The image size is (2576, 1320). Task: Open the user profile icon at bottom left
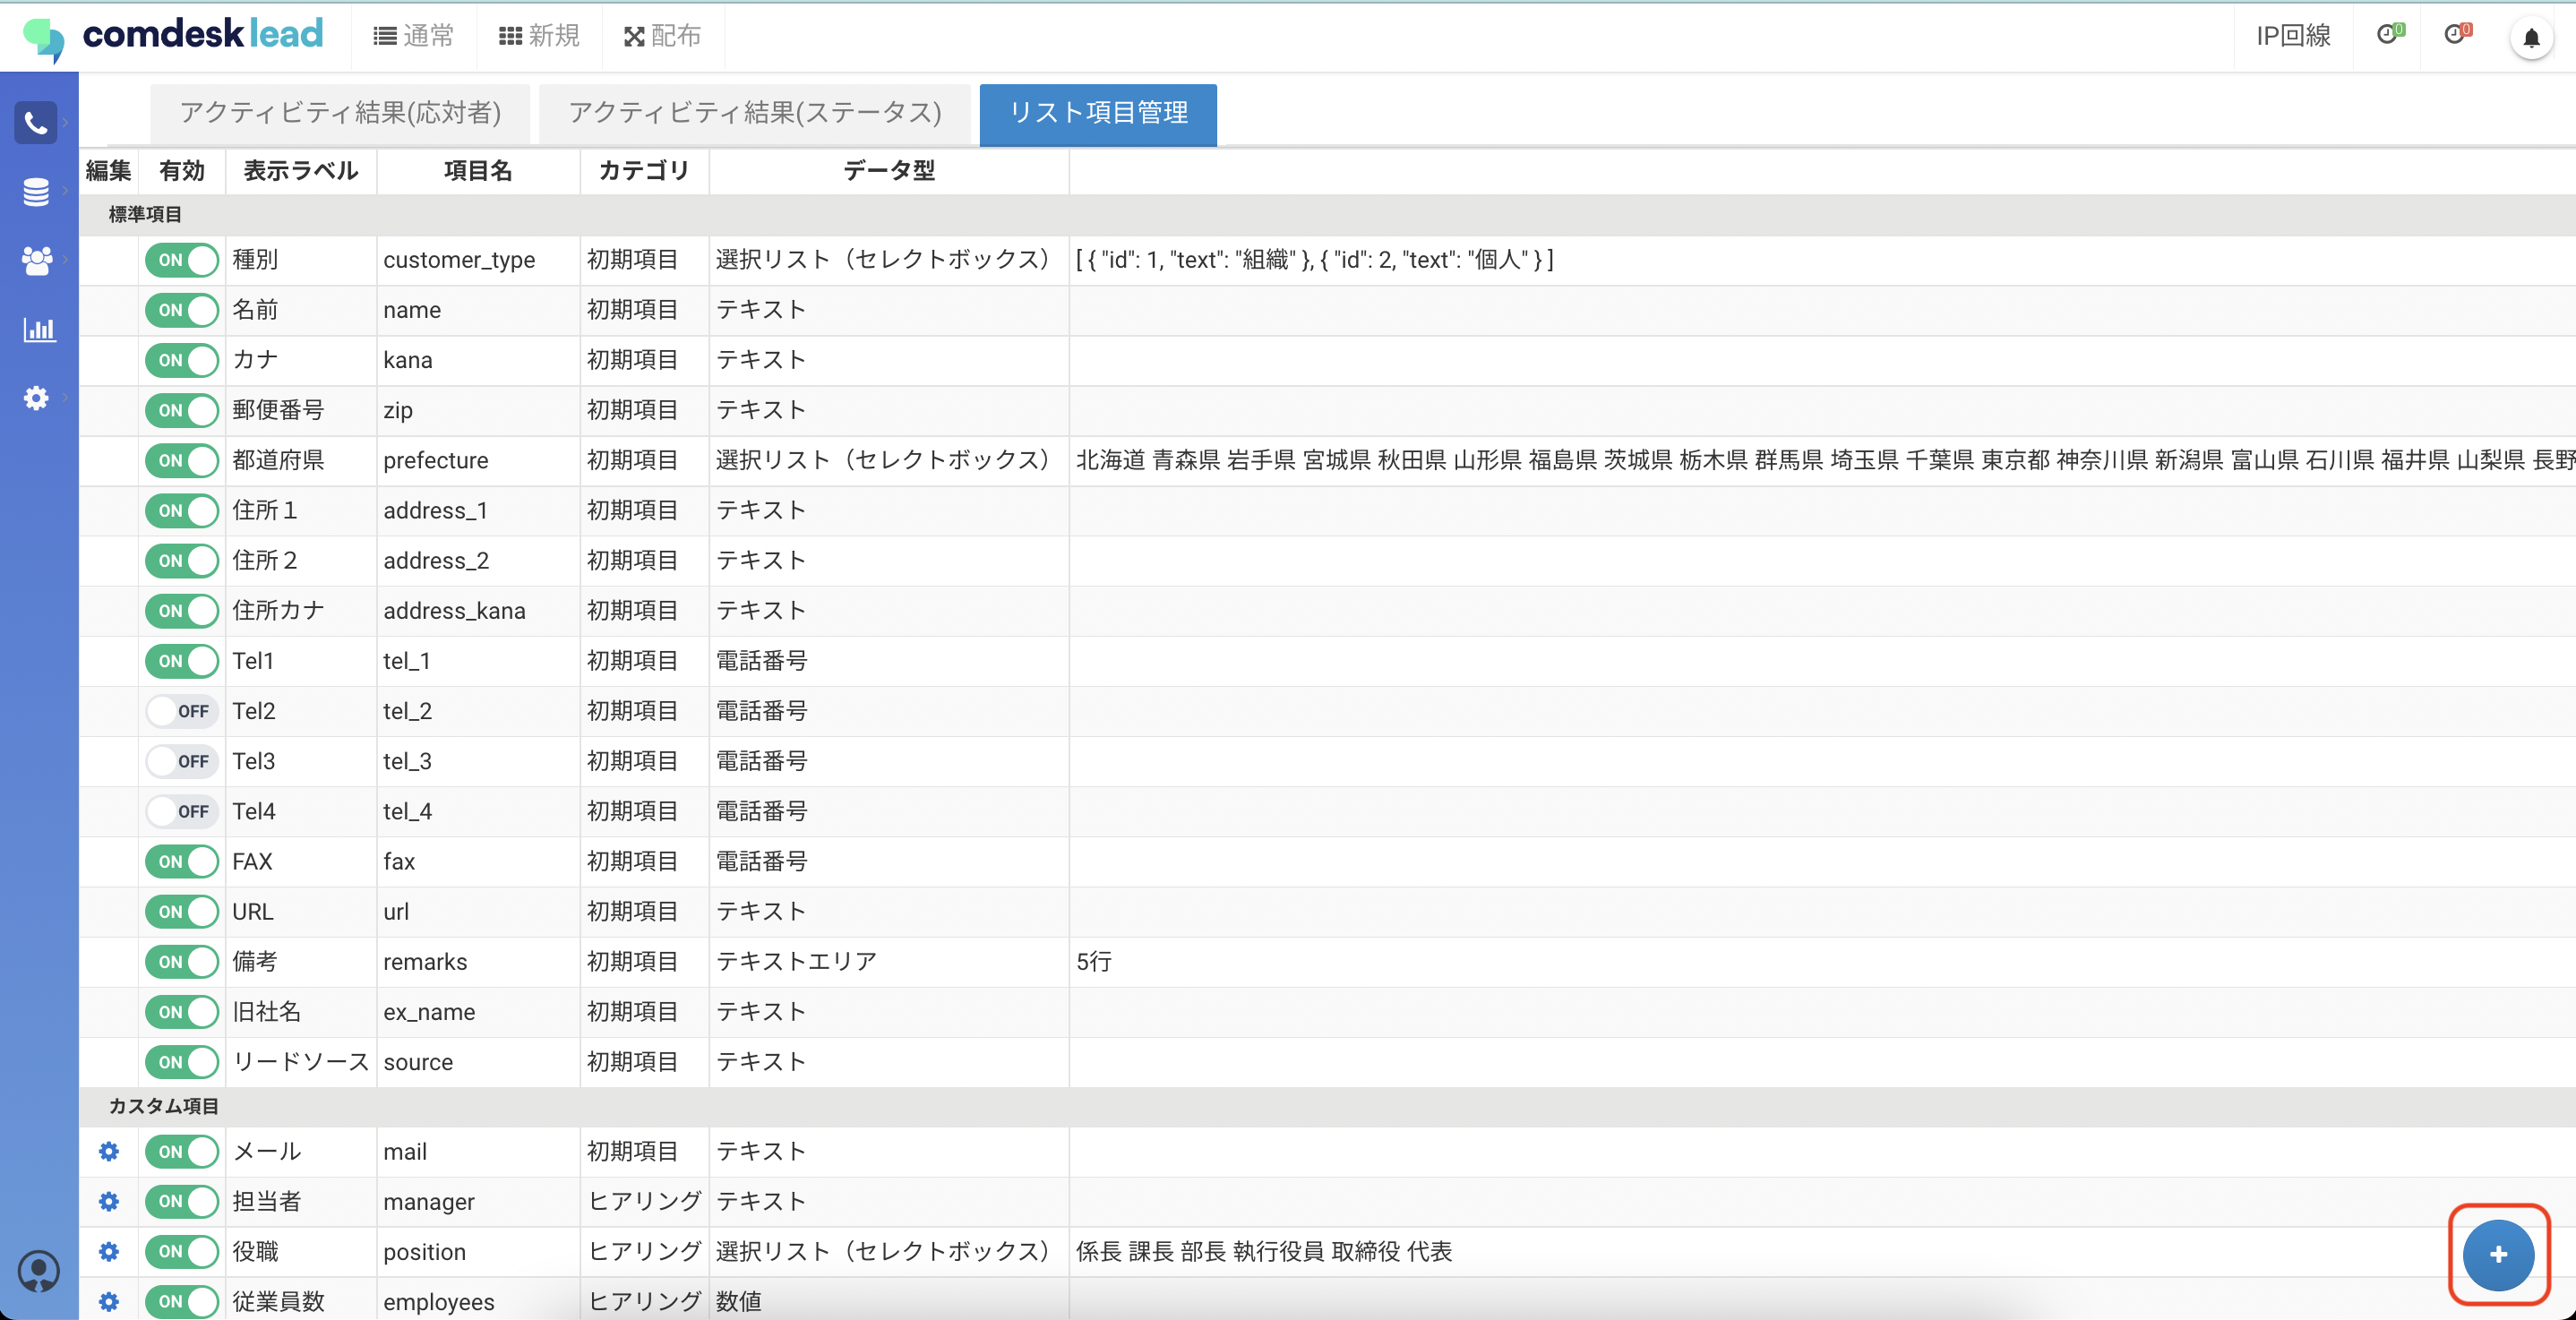click(x=39, y=1271)
